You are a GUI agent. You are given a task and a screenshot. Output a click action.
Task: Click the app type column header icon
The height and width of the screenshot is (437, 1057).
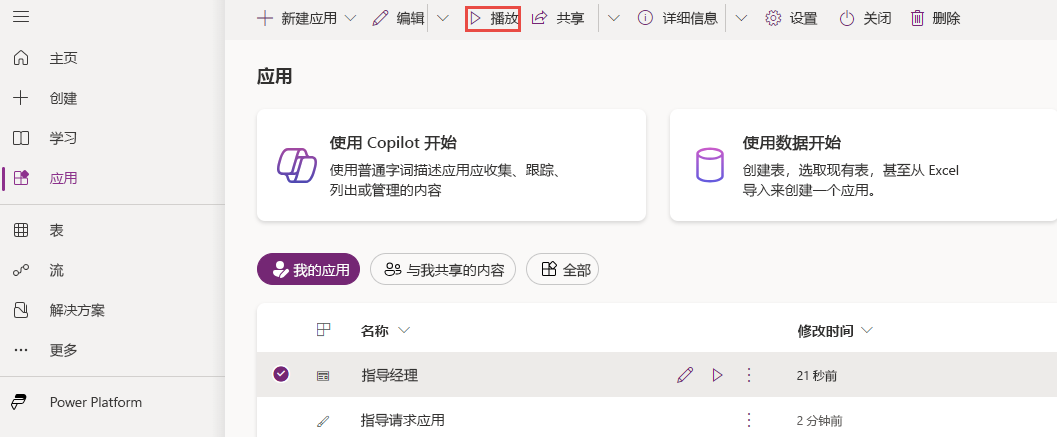tap(324, 329)
